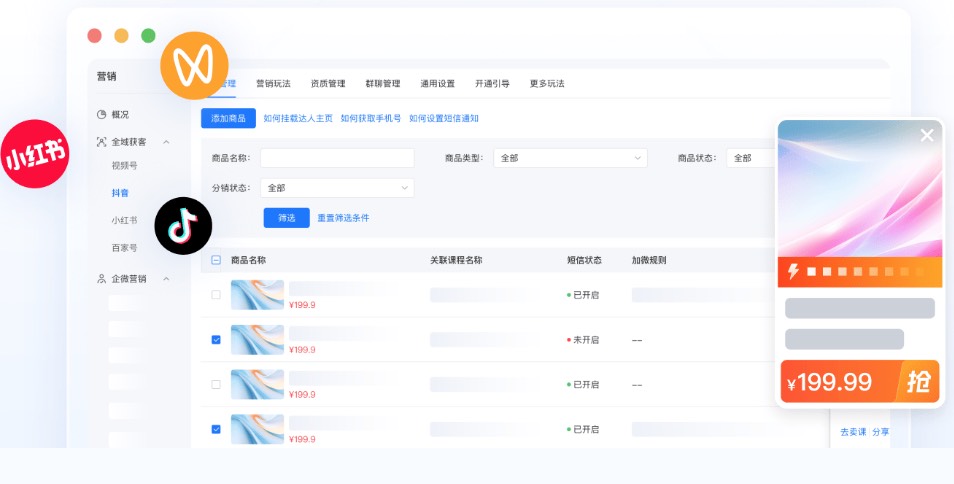Click the red 小红书 logo badge
This screenshot has width=954, height=484.
pos(35,153)
